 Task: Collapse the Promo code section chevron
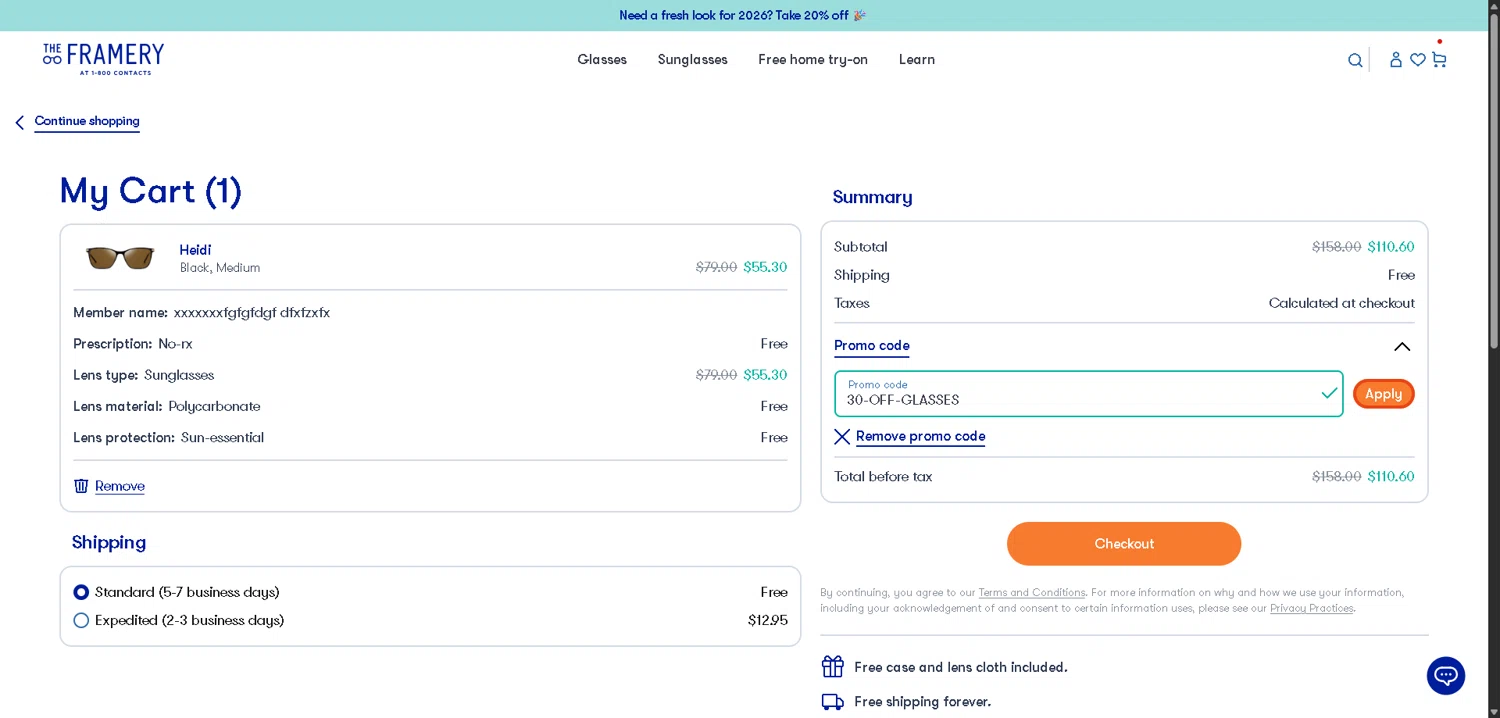point(1402,347)
